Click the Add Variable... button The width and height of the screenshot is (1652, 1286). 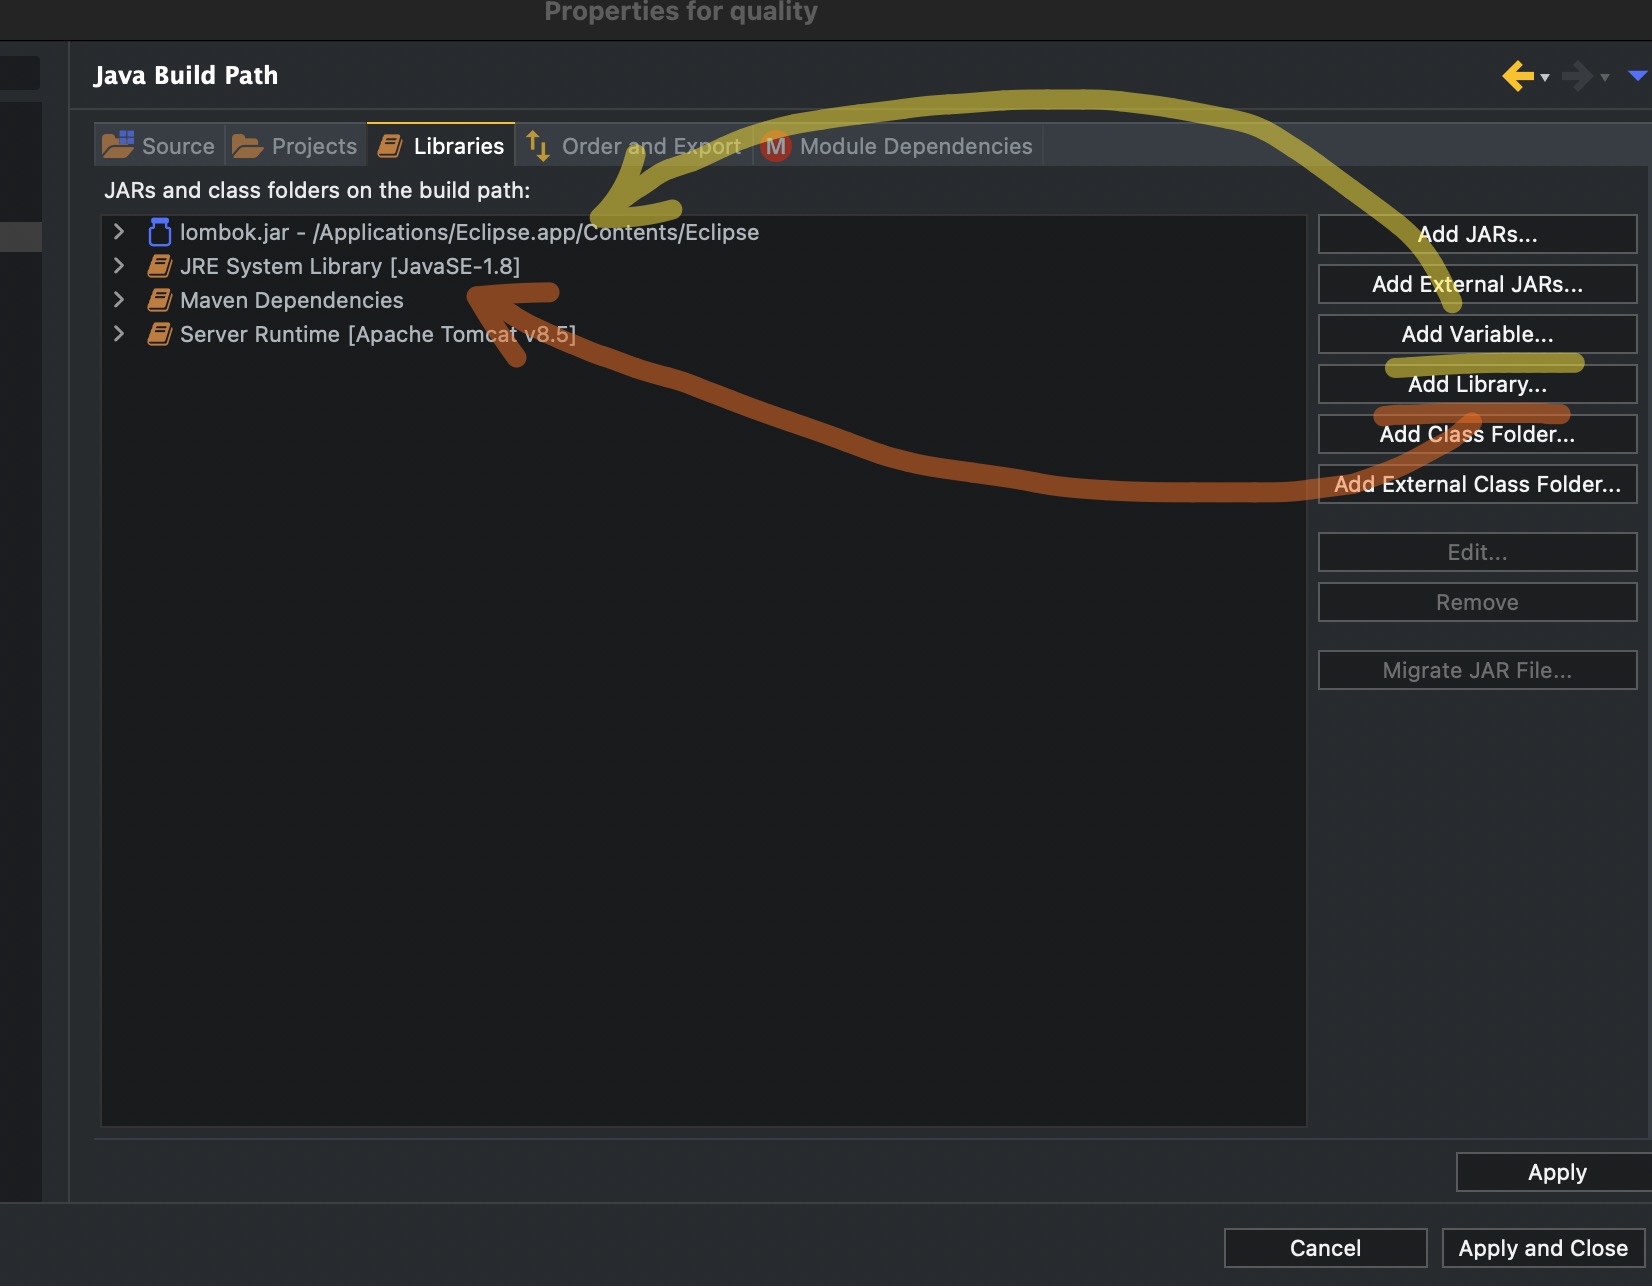(1477, 334)
